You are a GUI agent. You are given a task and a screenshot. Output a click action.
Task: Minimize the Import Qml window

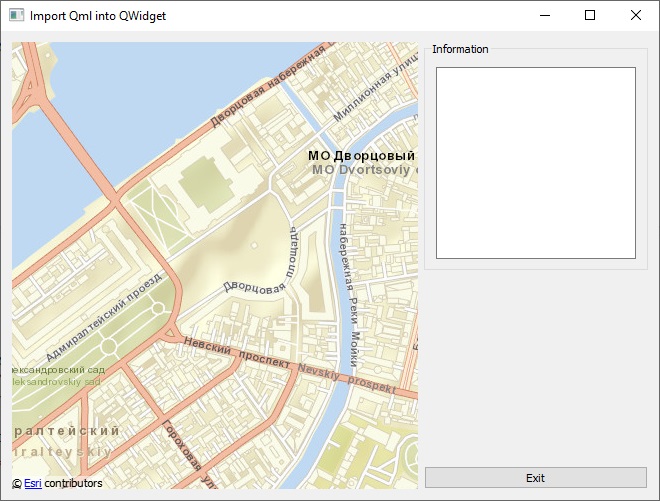[544, 16]
